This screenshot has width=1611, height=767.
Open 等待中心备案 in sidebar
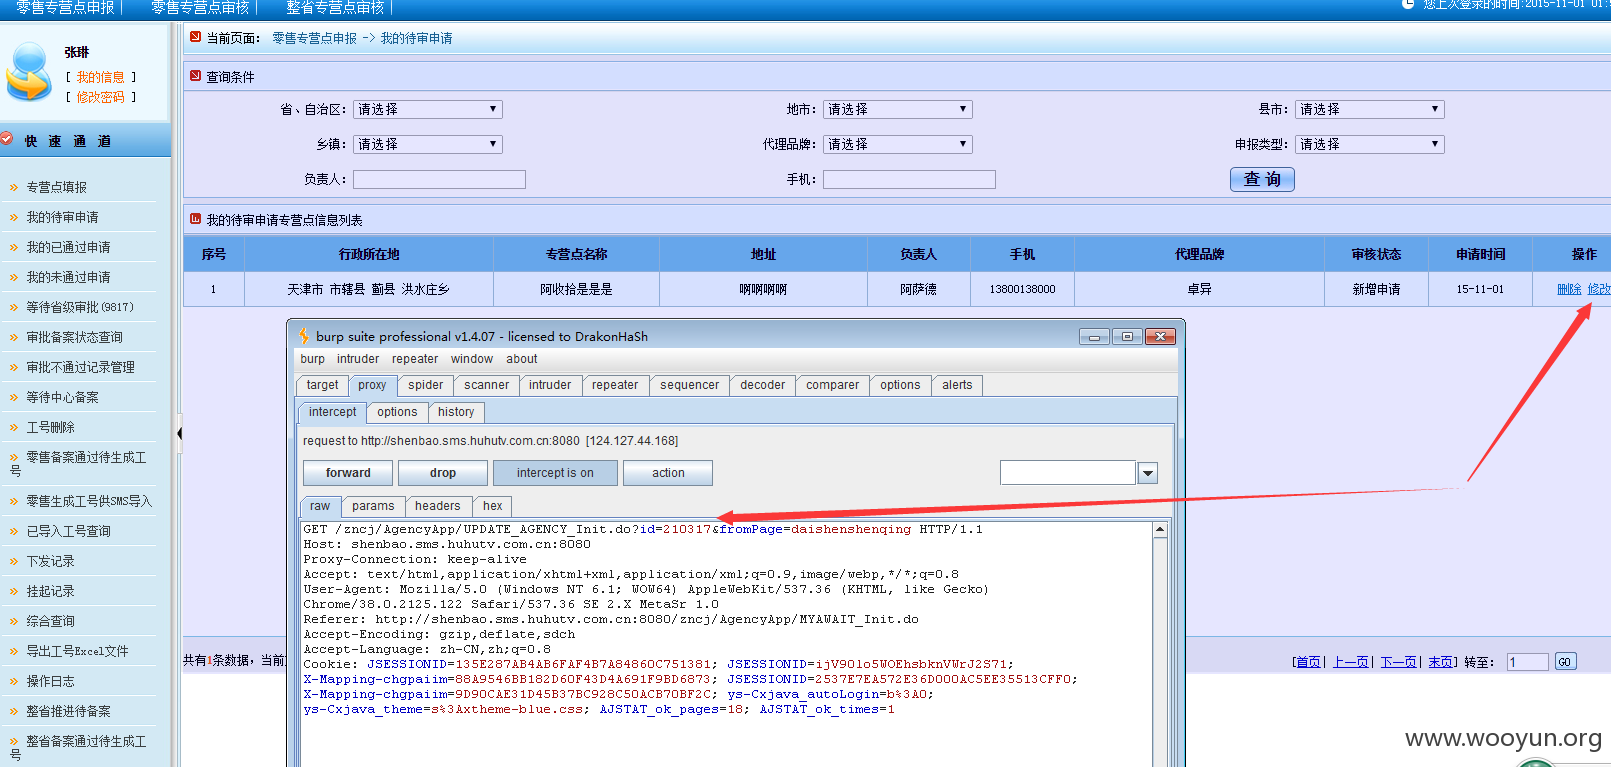click(x=62, y=397)
